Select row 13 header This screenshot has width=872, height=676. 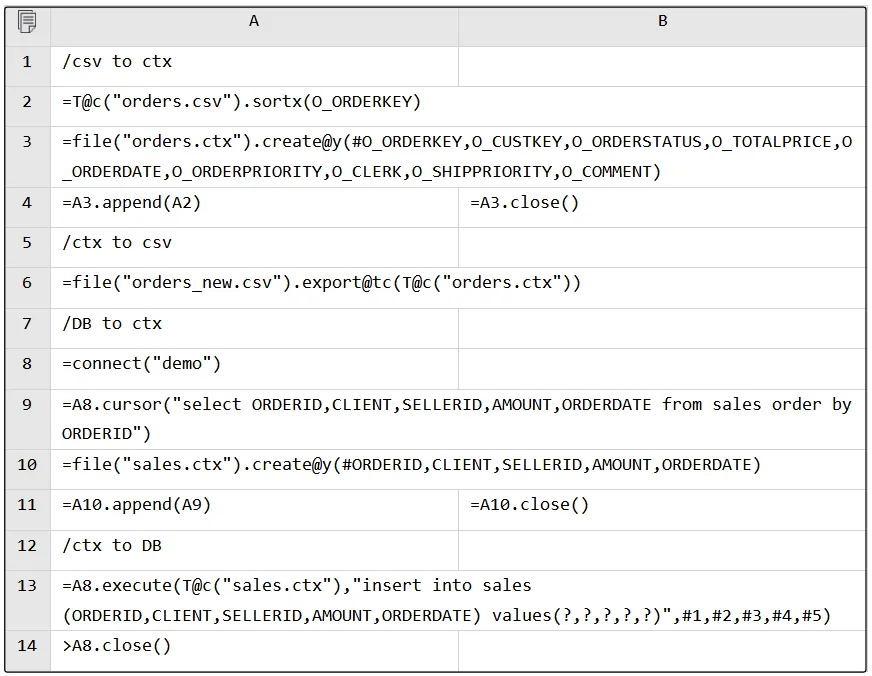[x=27, y=586]
